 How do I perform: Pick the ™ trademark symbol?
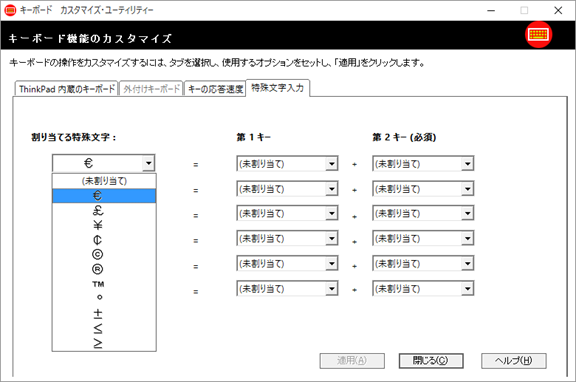pos(104,284)
